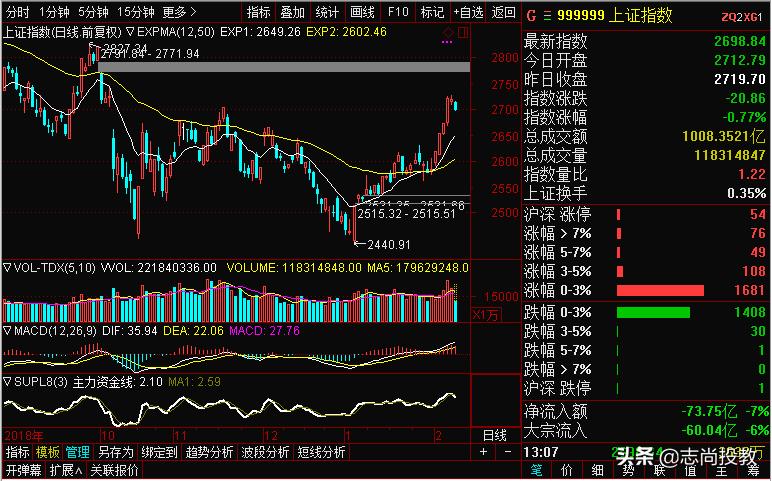Open the list icon next to 999999
The height and width of the screenshot is (481, 772).
(x=547, y=16)
